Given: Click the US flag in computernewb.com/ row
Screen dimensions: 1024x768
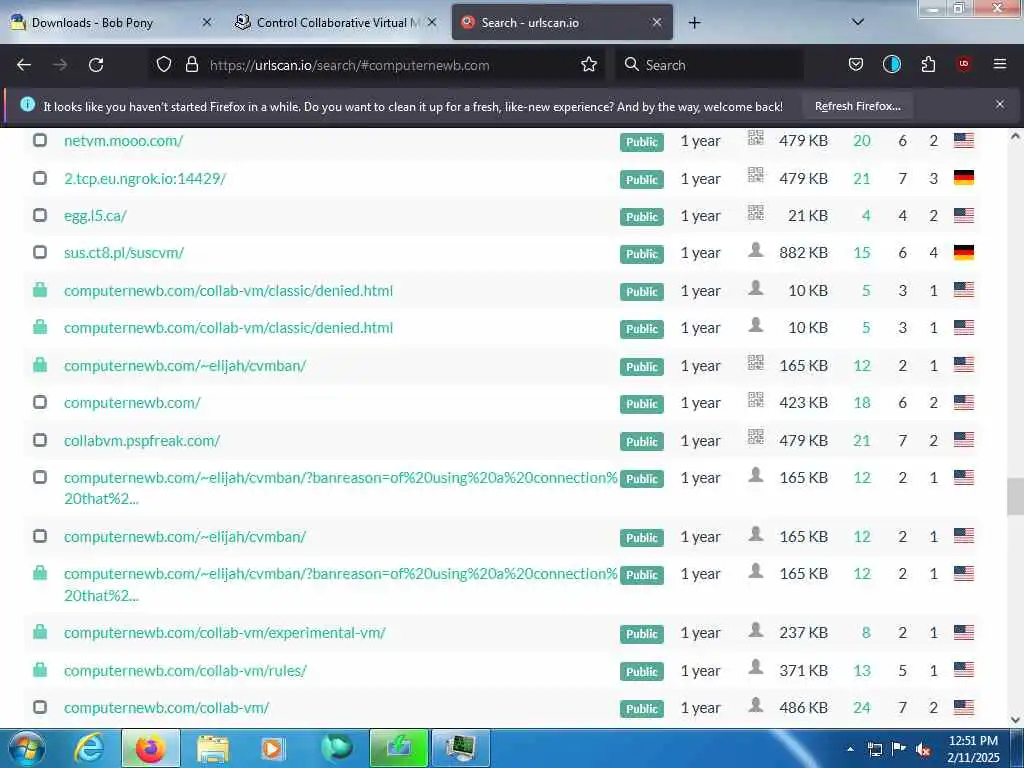Looking at the screenshot, I should (963, 402).
